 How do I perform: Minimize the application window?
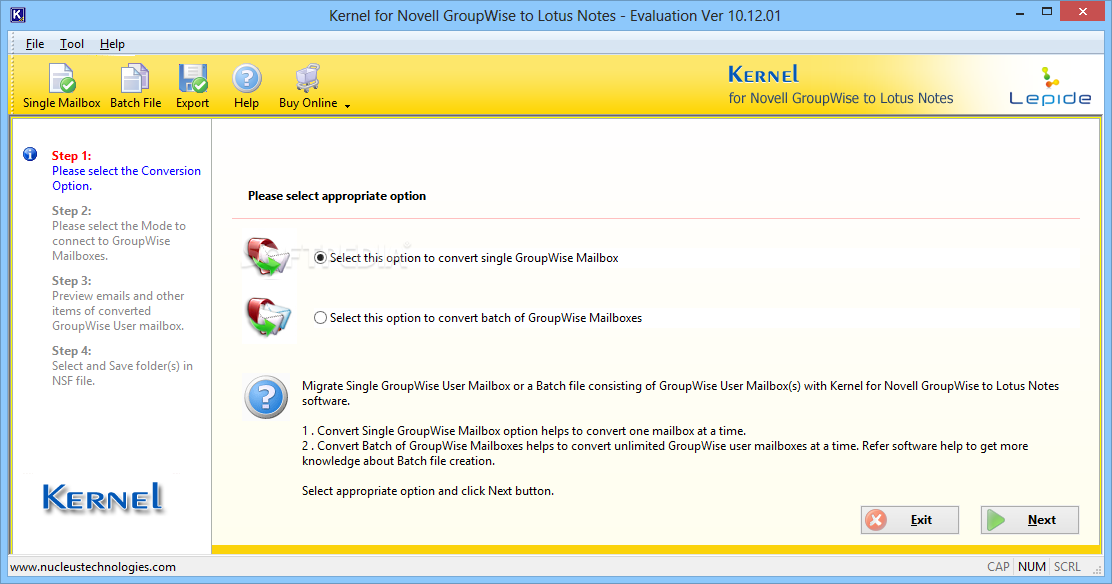1020,13
